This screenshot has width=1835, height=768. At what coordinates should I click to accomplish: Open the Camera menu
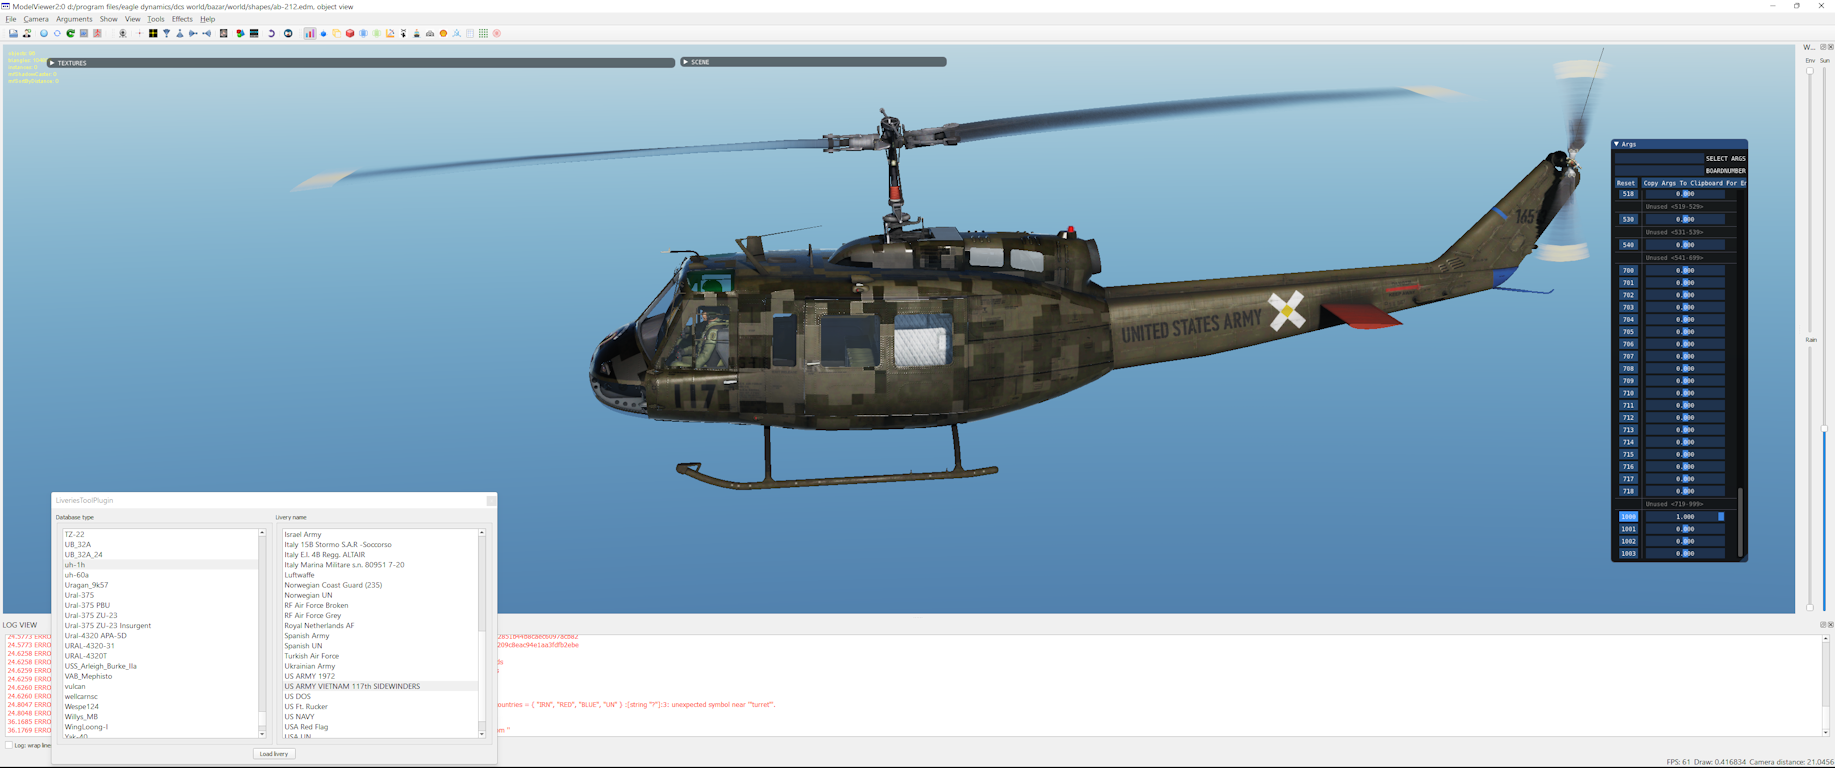coord(36,19)
